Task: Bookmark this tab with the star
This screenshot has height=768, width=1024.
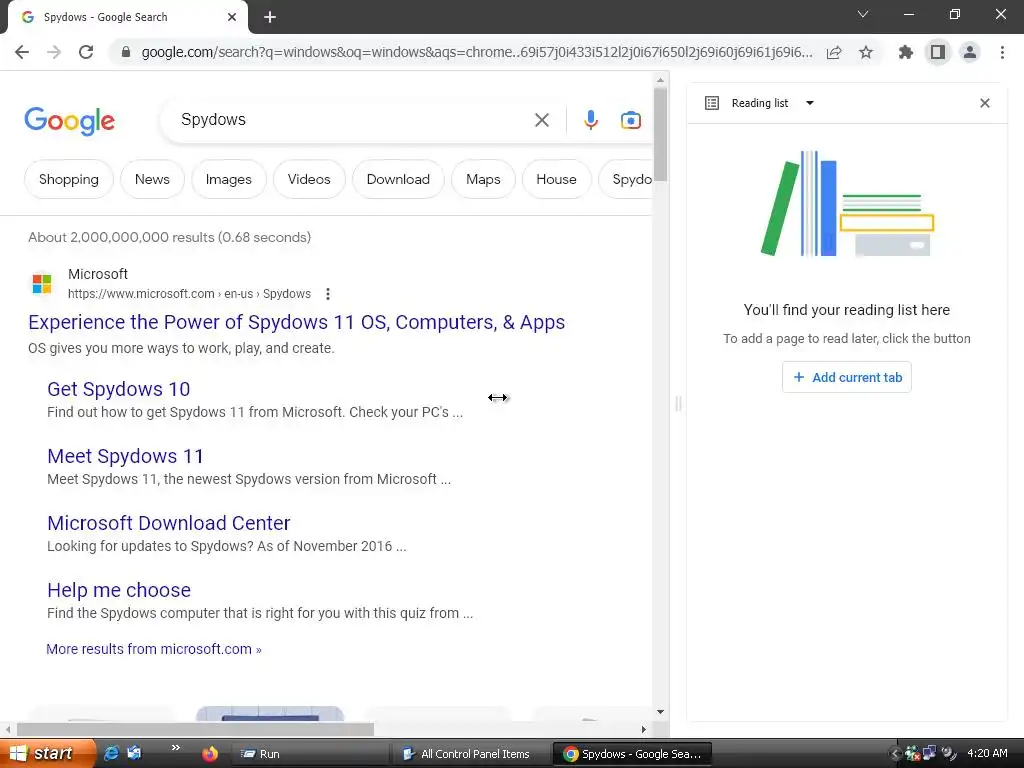Action: (x=866, y=52)
